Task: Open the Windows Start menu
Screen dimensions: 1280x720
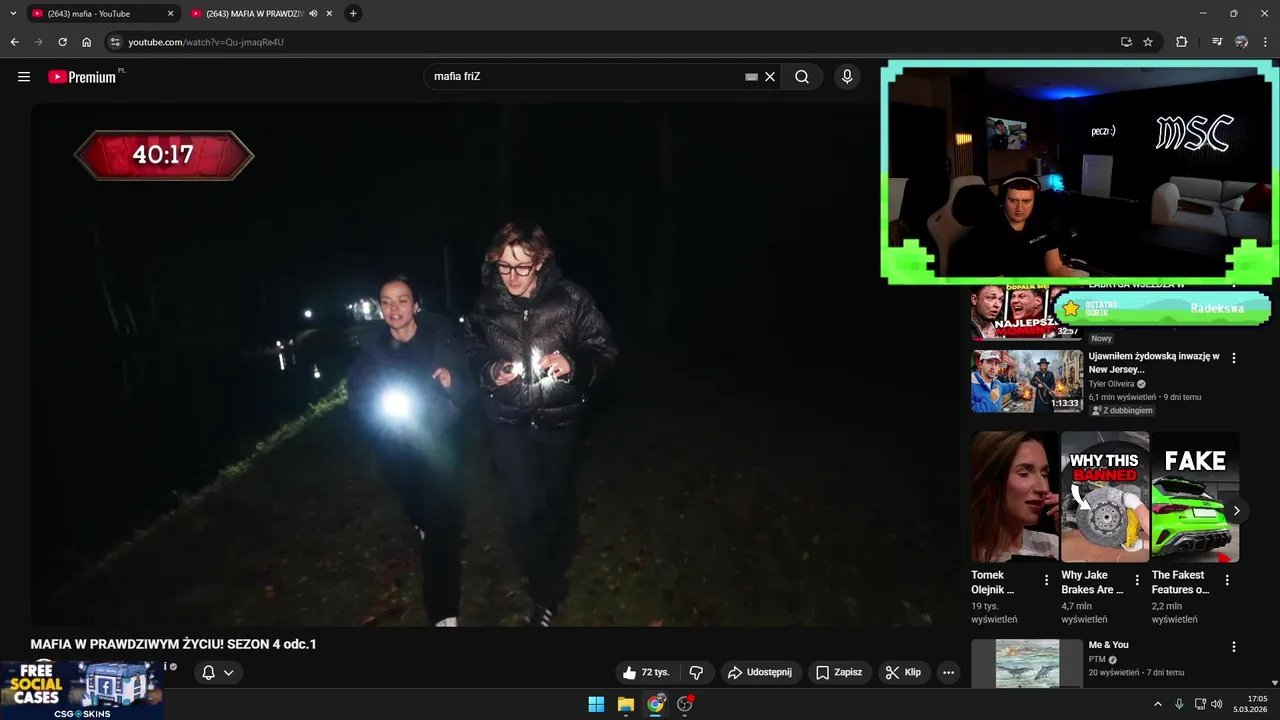Action: point(596,704)
